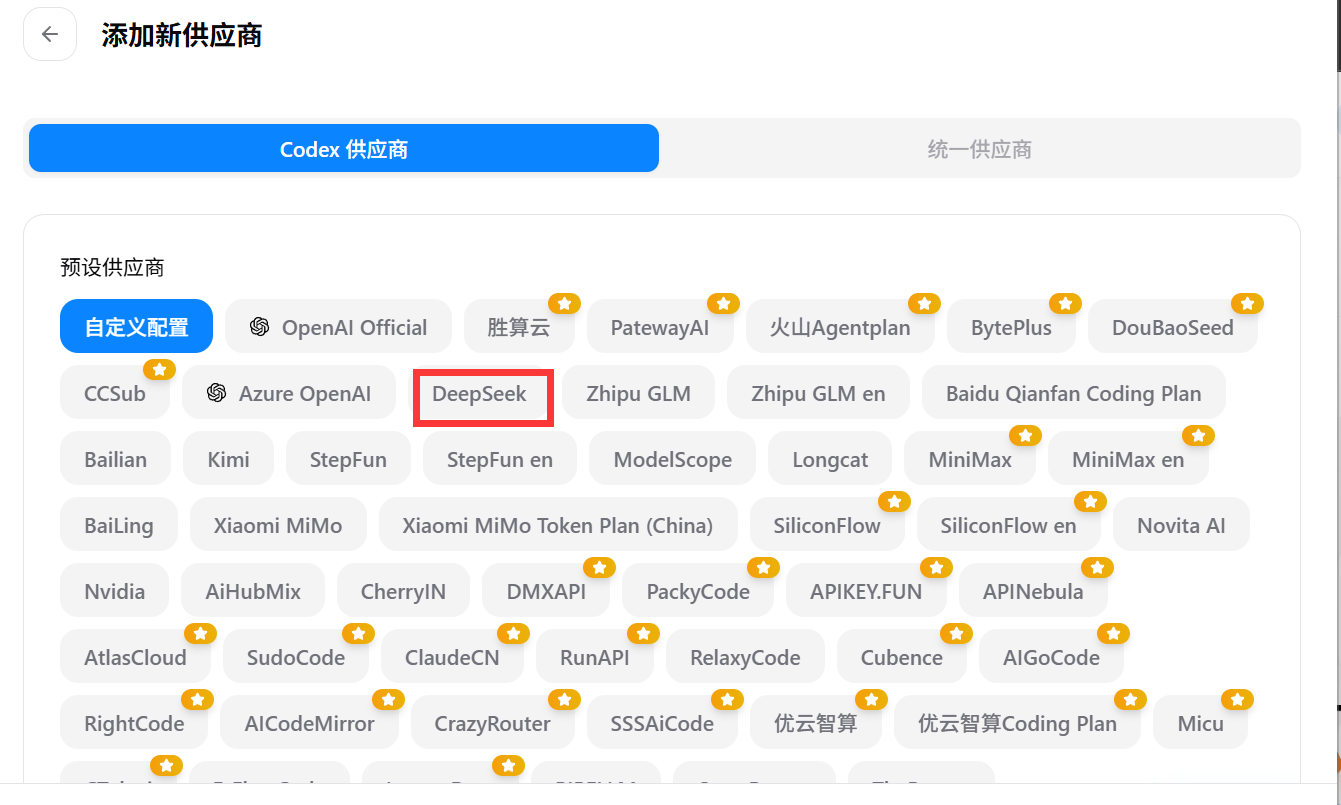Click star badge on Cubence
Image resolution: width=1341 pixels, height=805 pixels.
coord(956,633)
